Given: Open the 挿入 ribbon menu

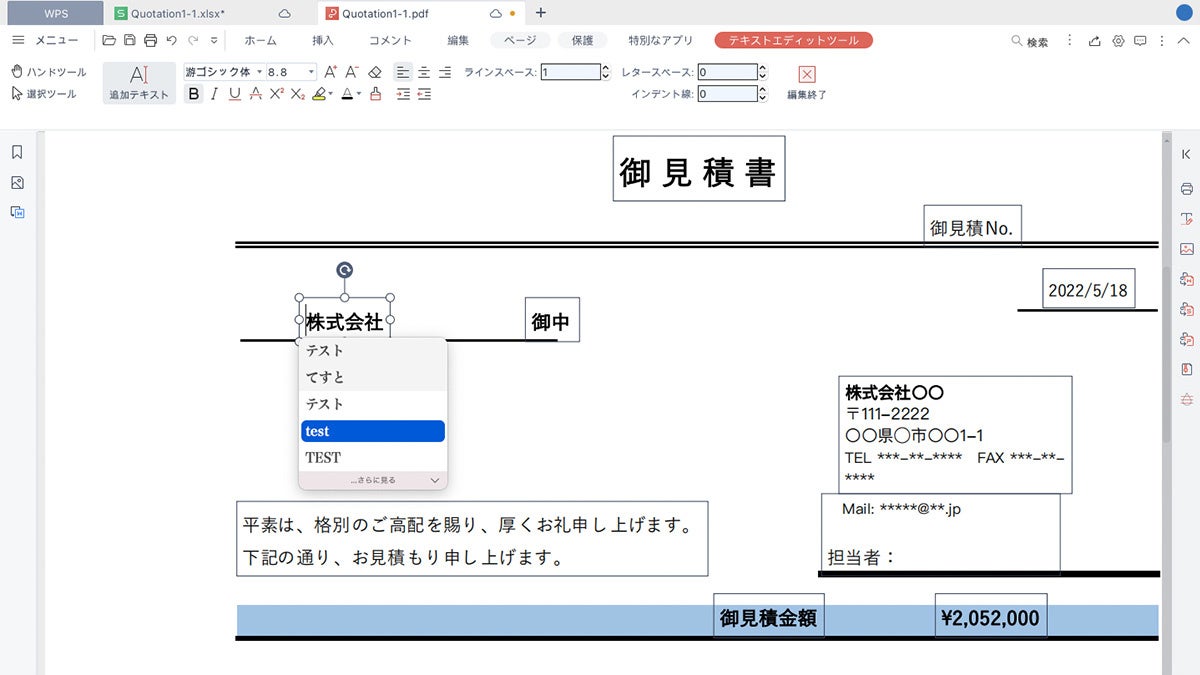Looking at the screenshot, I should 325,40.
